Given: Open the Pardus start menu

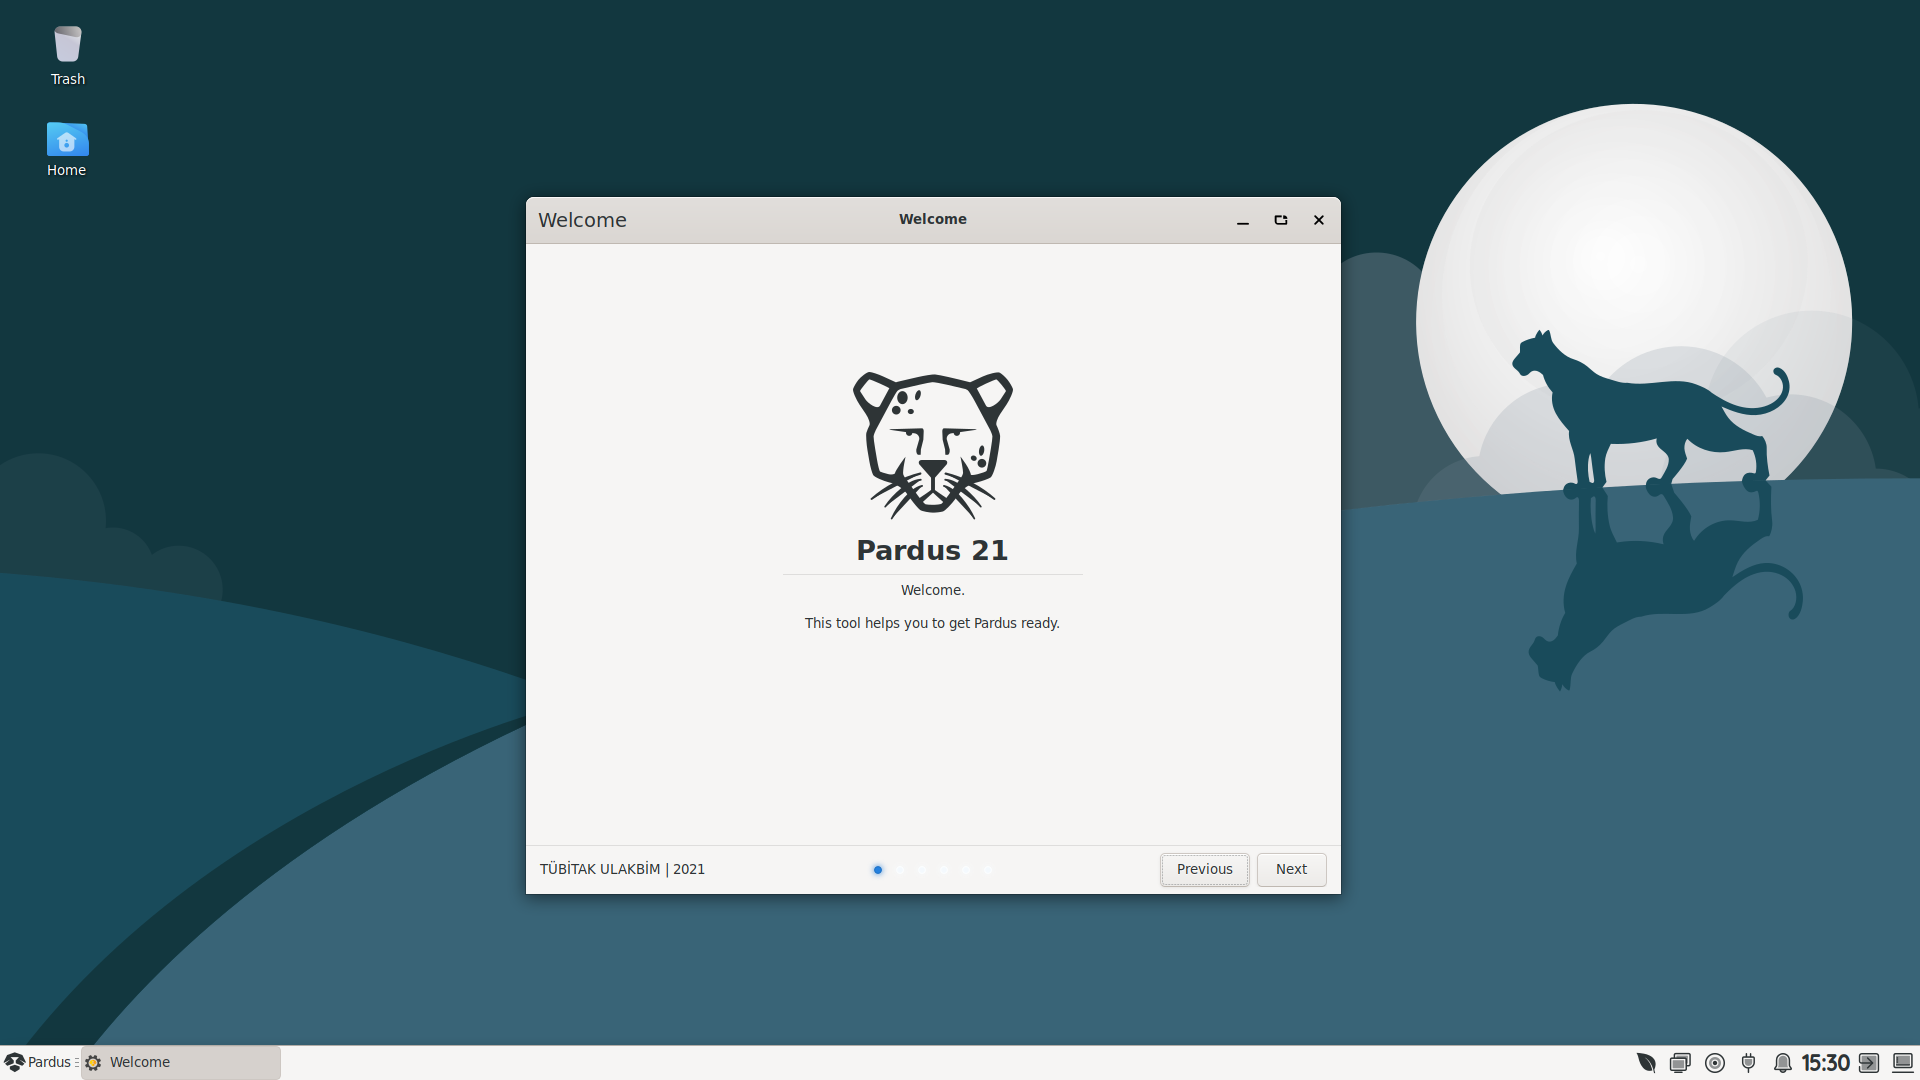Looking at the screenshot, I should pyautogui.click(x=38, y=1062).
